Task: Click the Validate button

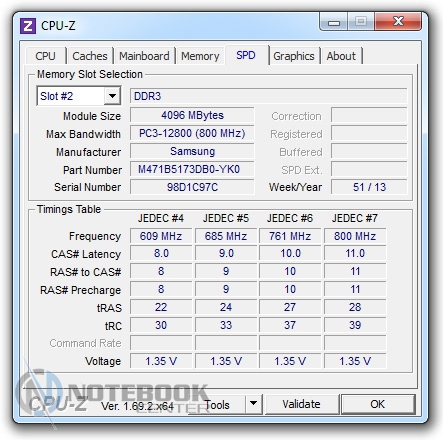Action: (301, 404)
